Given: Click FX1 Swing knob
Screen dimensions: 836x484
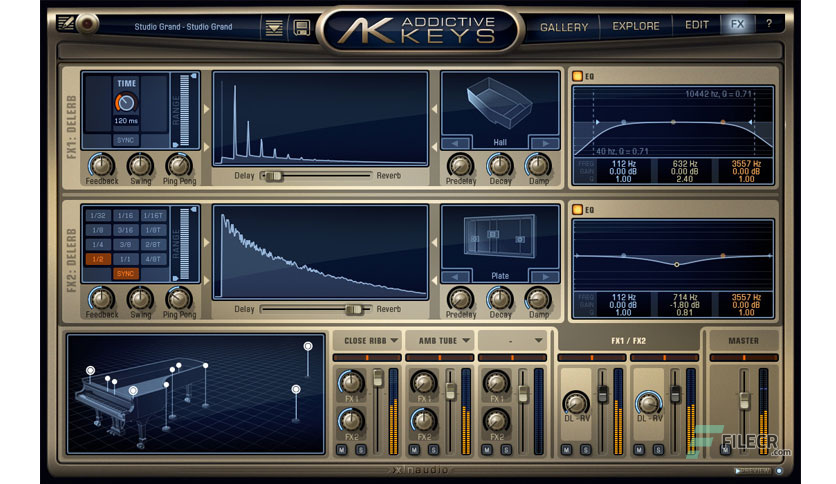Looking at the screenshot, I should [x=140, y=165].
